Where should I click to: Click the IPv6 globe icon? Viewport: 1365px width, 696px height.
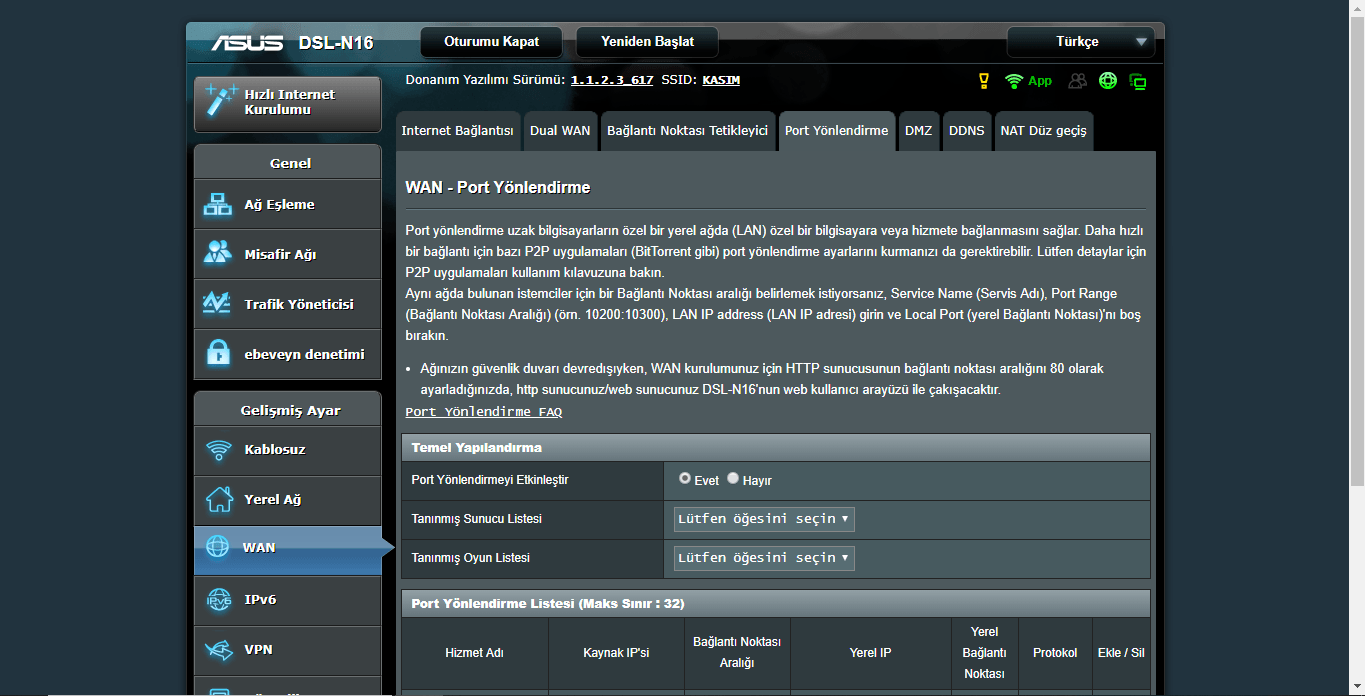(218, 600)
